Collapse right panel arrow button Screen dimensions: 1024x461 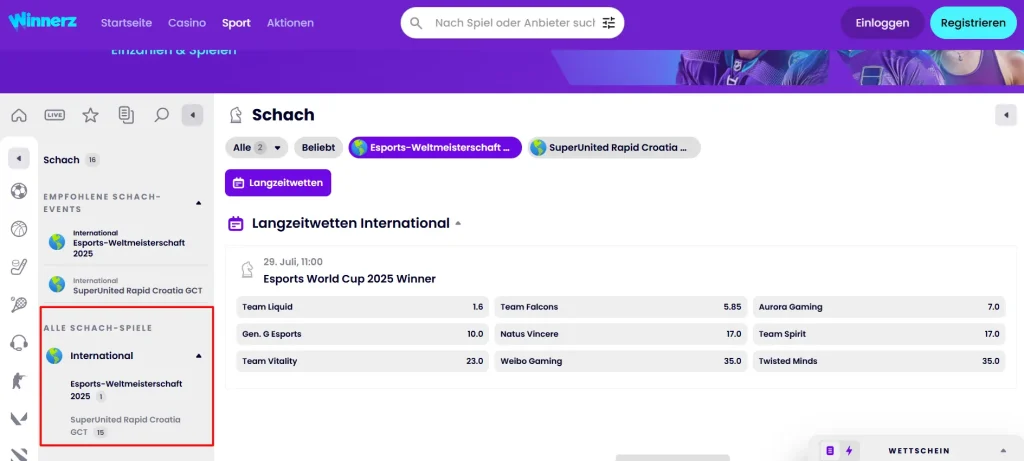pos(1006,116)
